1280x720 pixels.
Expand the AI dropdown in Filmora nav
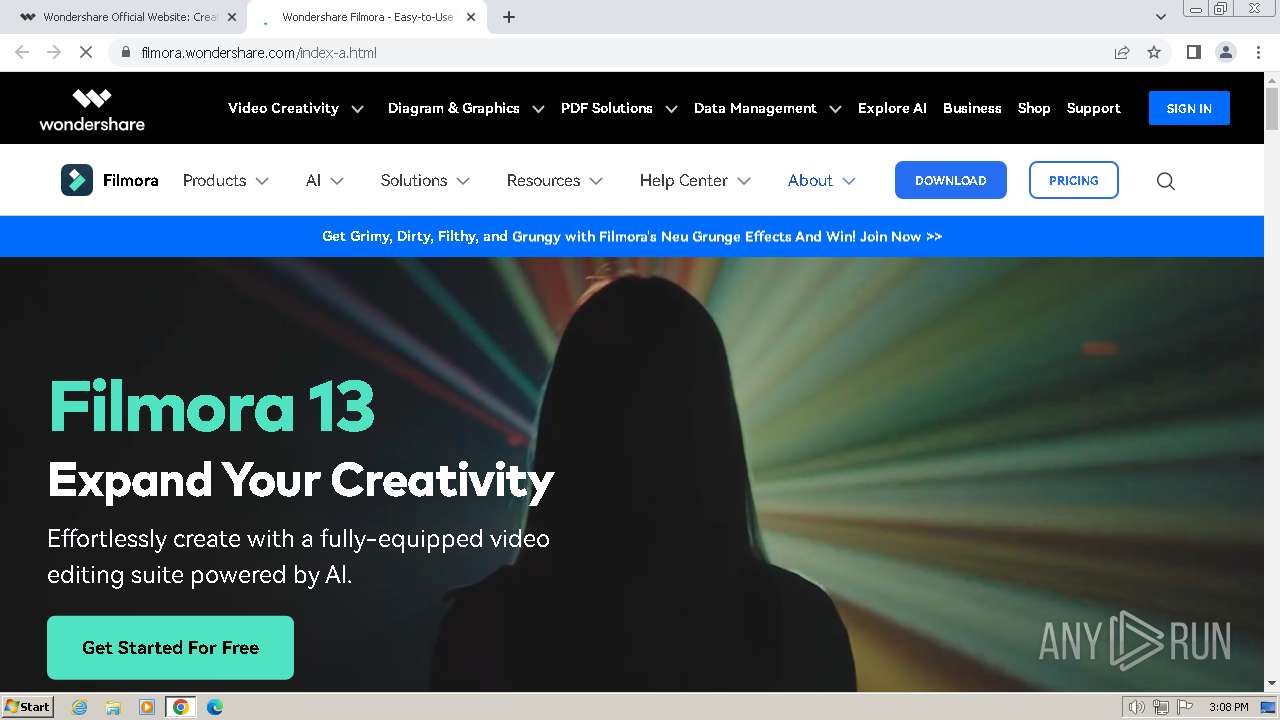coord(324,181)
